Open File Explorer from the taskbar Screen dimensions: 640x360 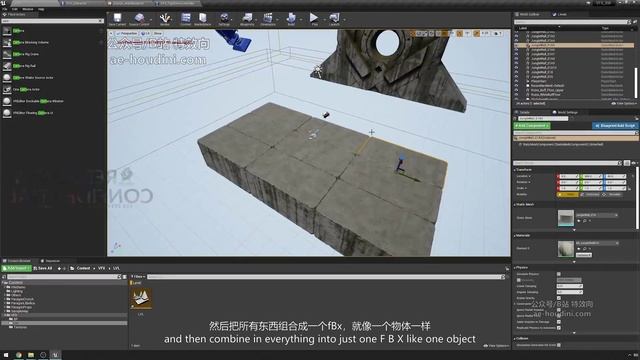31,355
